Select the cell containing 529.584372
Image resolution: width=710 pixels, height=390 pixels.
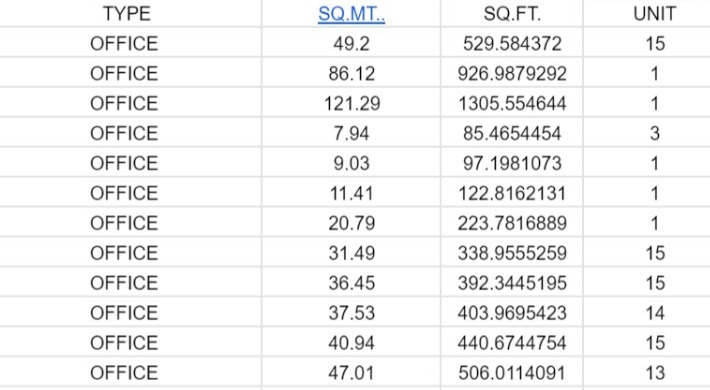[x=512, y=43]
